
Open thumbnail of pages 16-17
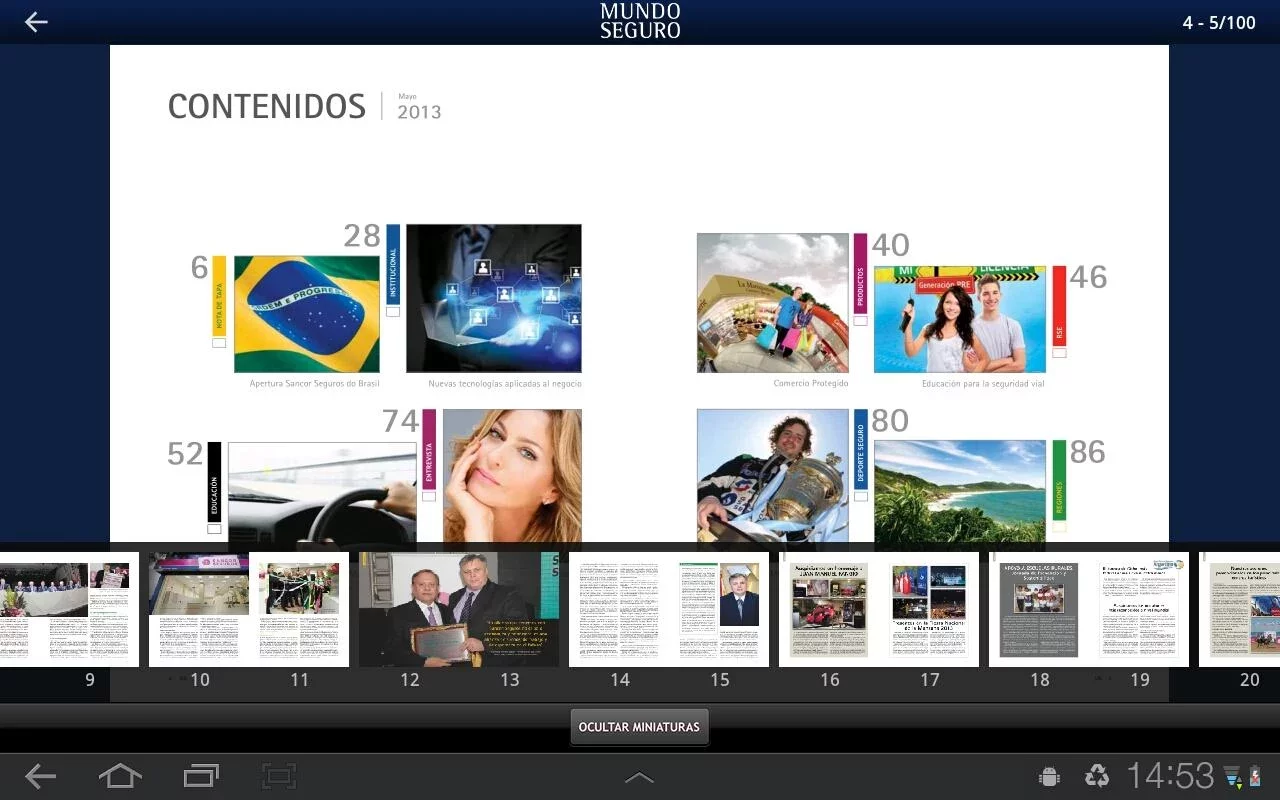(879, 609)
